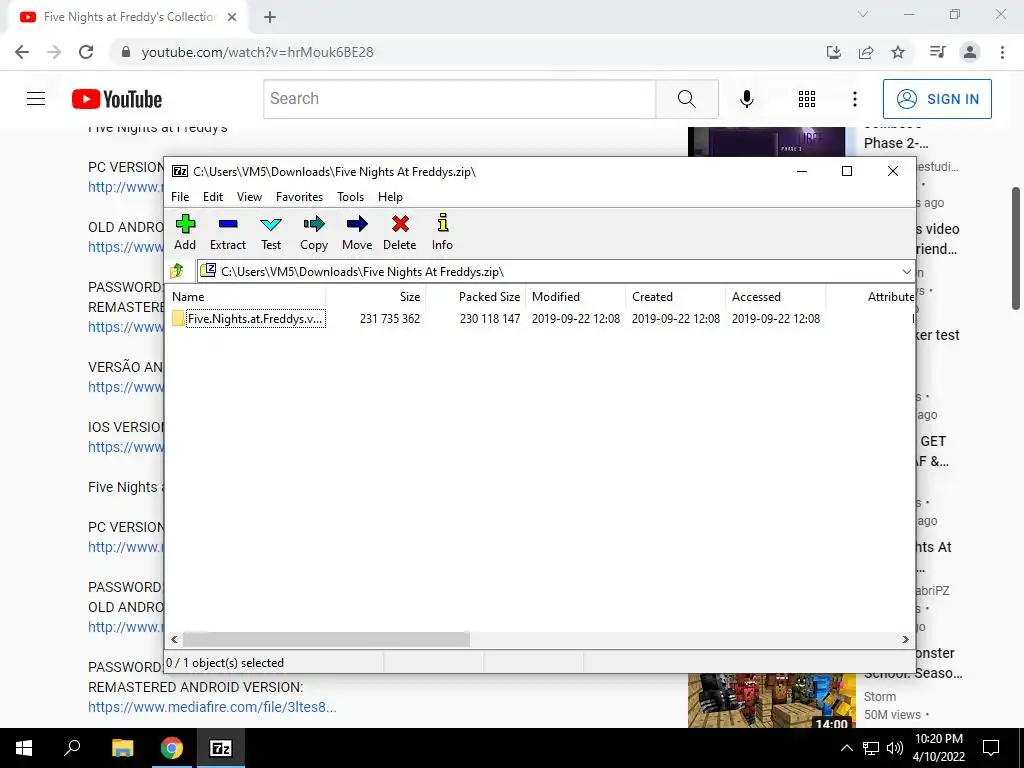Viewport: 1024px width, 768px height.
Task: Open the Edit menu in 7-Zip
Action: 213,197
